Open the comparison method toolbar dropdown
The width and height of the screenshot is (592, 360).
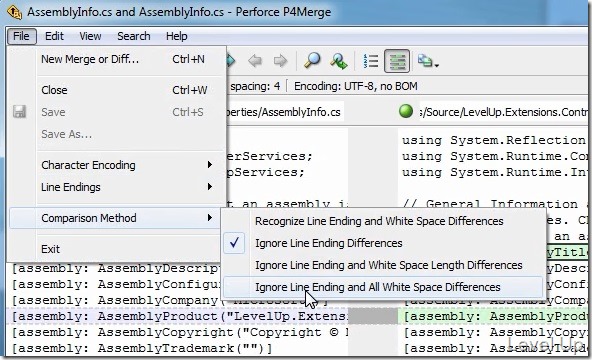428,61
